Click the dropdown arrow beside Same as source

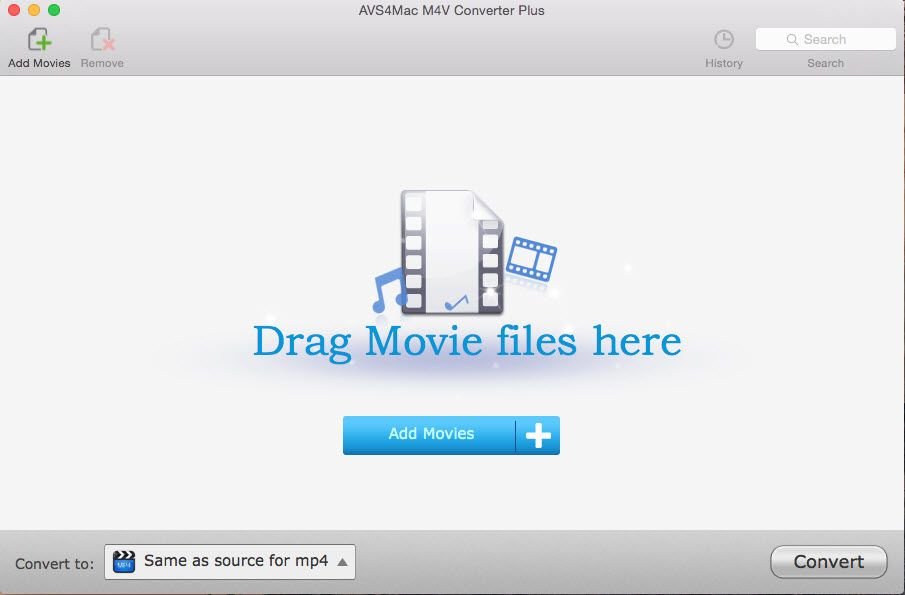click(342, 562)
